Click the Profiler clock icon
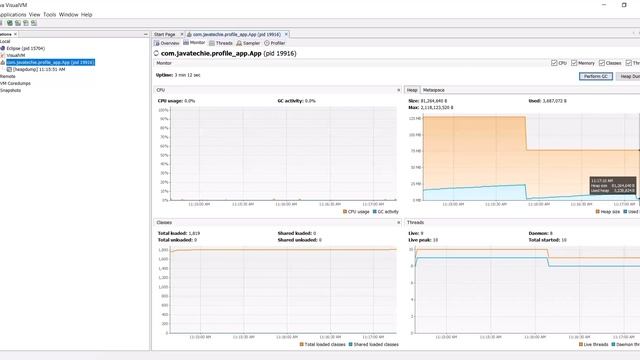Viewport: 640px width, 360px height. point(267,43)
